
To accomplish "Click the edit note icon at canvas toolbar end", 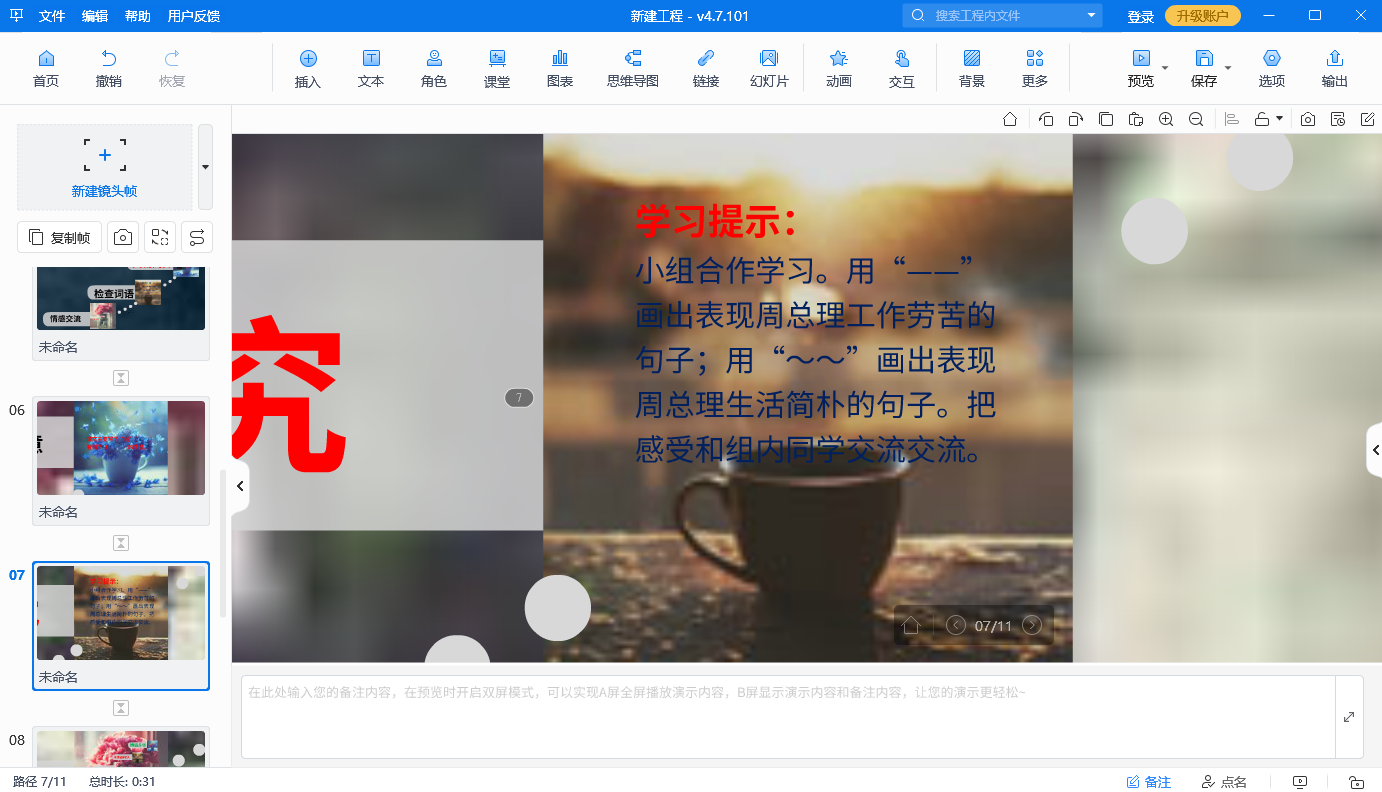I will pyautogui.click(x=1368, y=119).
